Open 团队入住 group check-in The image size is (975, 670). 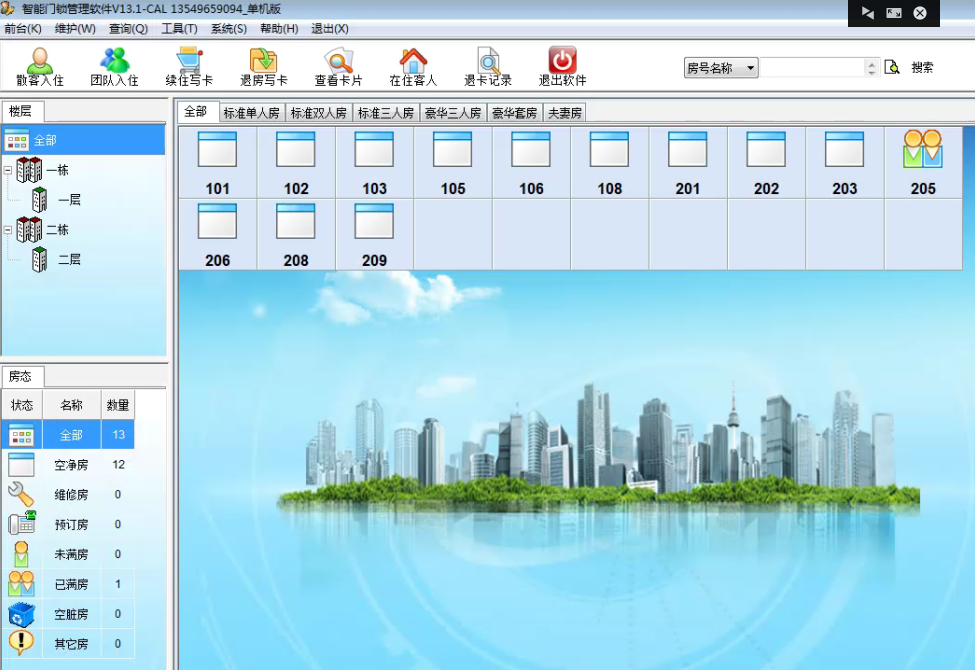[x=114, y=67]
